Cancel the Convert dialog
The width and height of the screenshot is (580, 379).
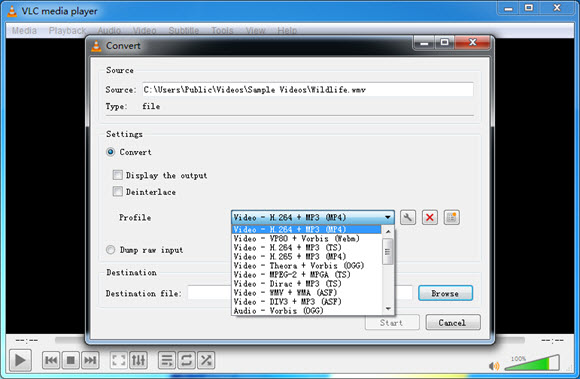[453, 322]
